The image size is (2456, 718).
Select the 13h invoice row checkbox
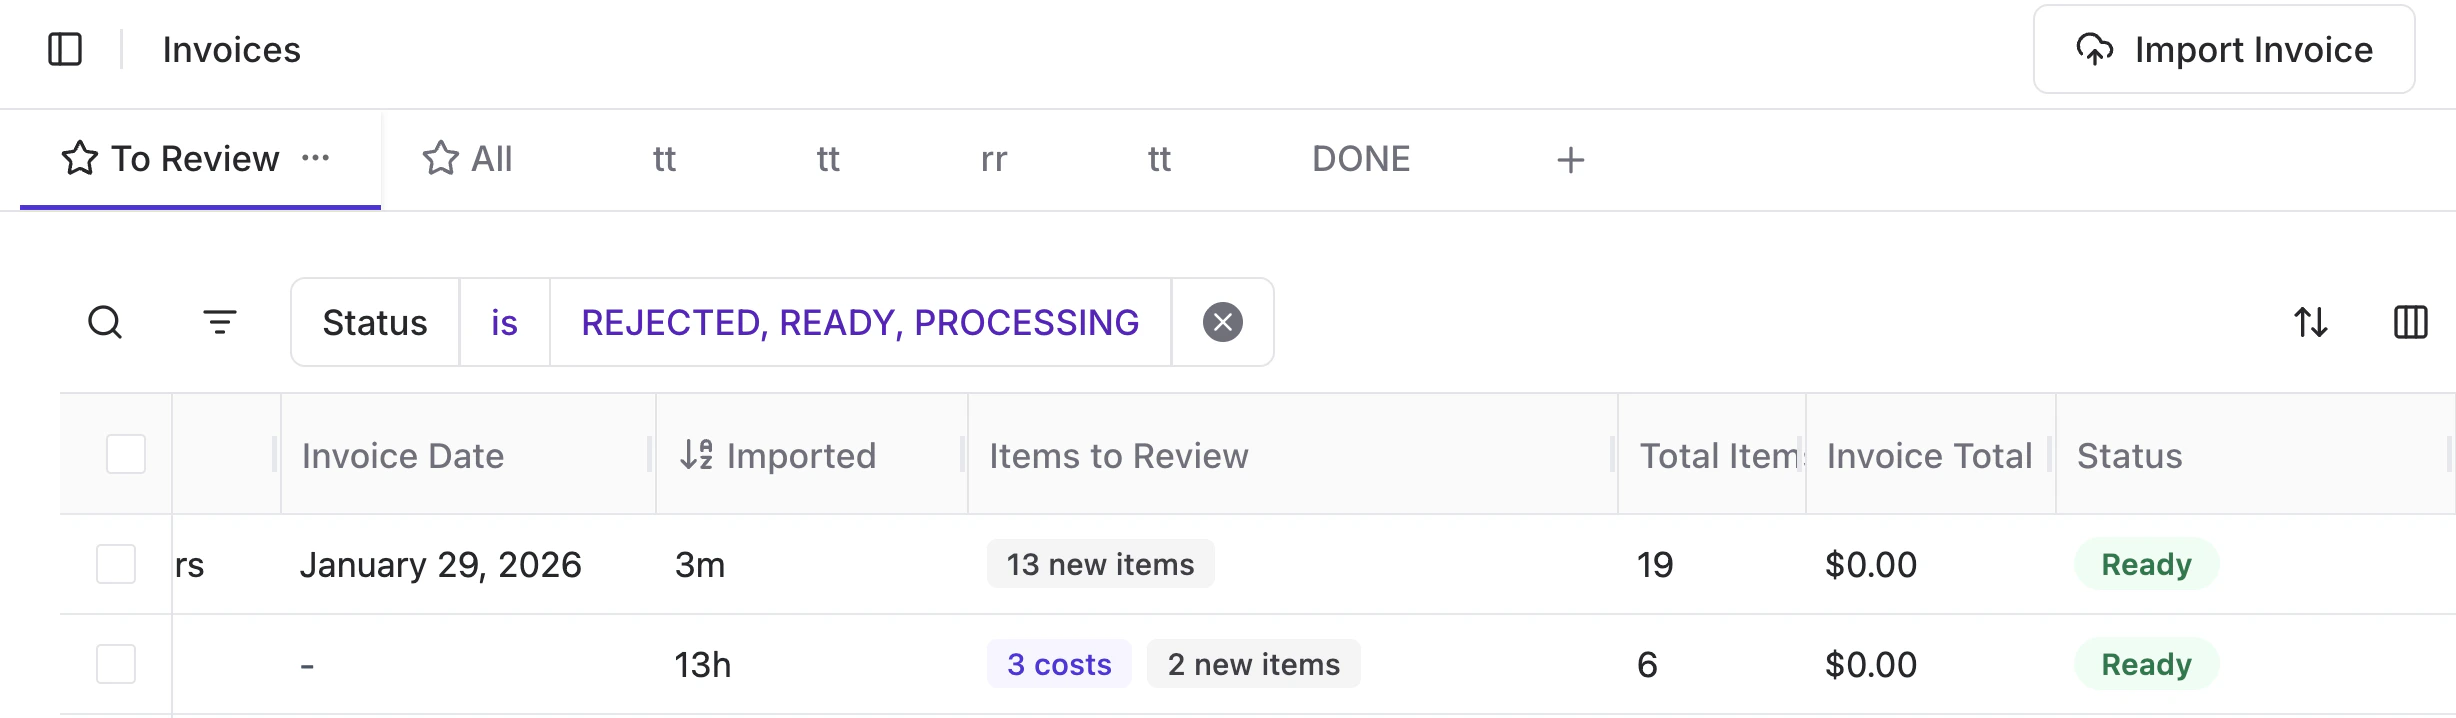tap(116, 664)
